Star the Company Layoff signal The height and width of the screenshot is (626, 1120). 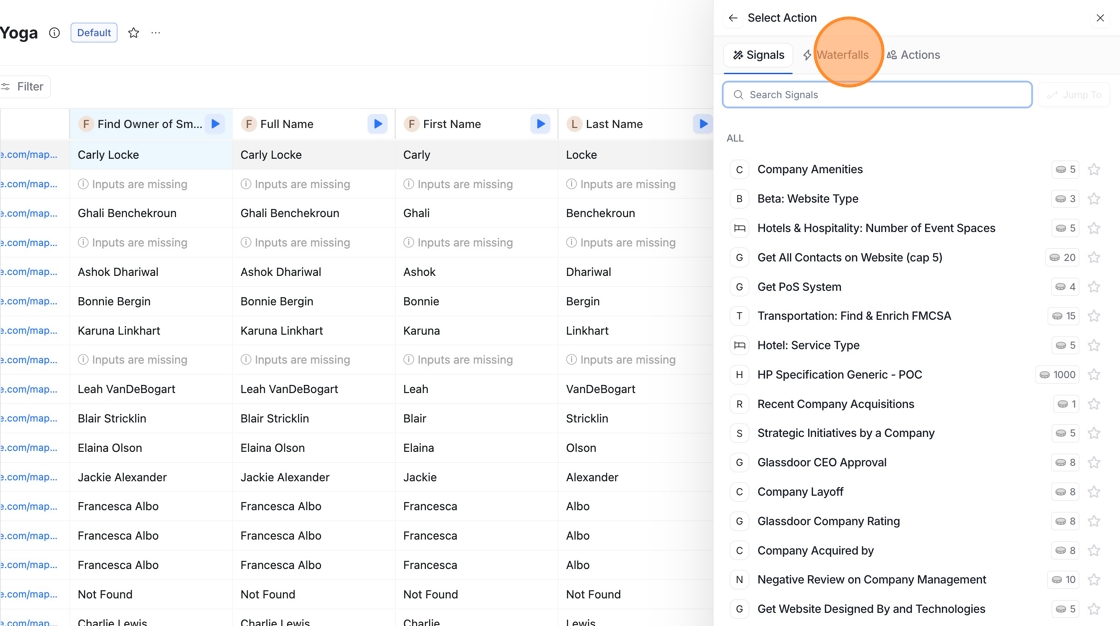[x=1094, y=492]
